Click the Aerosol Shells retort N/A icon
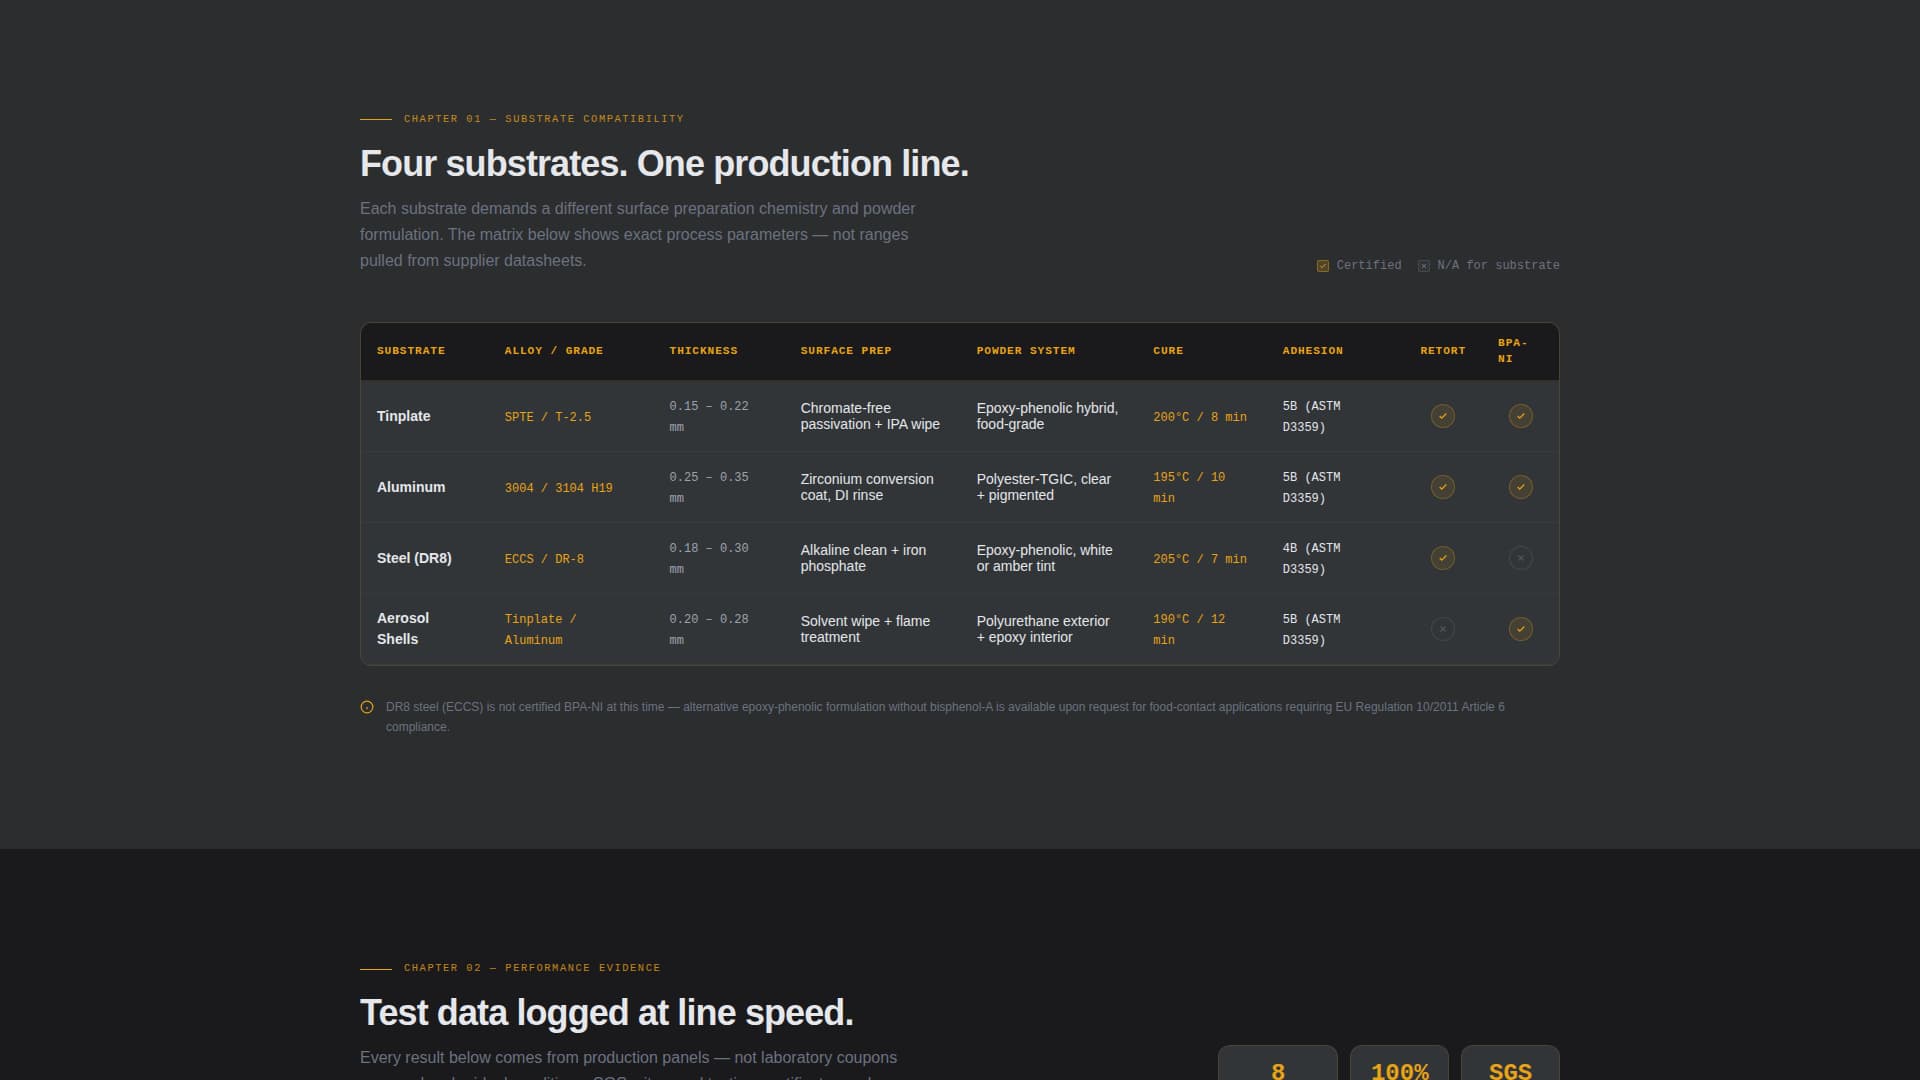This screenshot has width=1920, height=1080. 1442,629
